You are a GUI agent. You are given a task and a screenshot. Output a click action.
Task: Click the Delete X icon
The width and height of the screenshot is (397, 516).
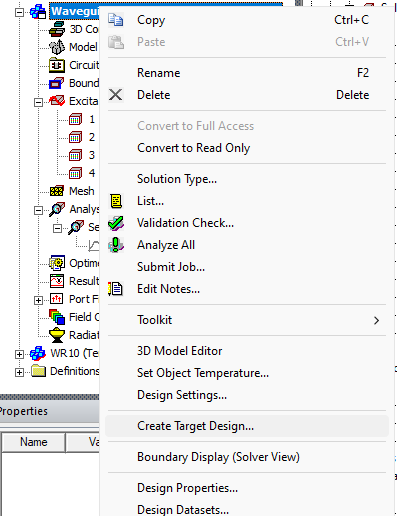(x=116, y=95)
